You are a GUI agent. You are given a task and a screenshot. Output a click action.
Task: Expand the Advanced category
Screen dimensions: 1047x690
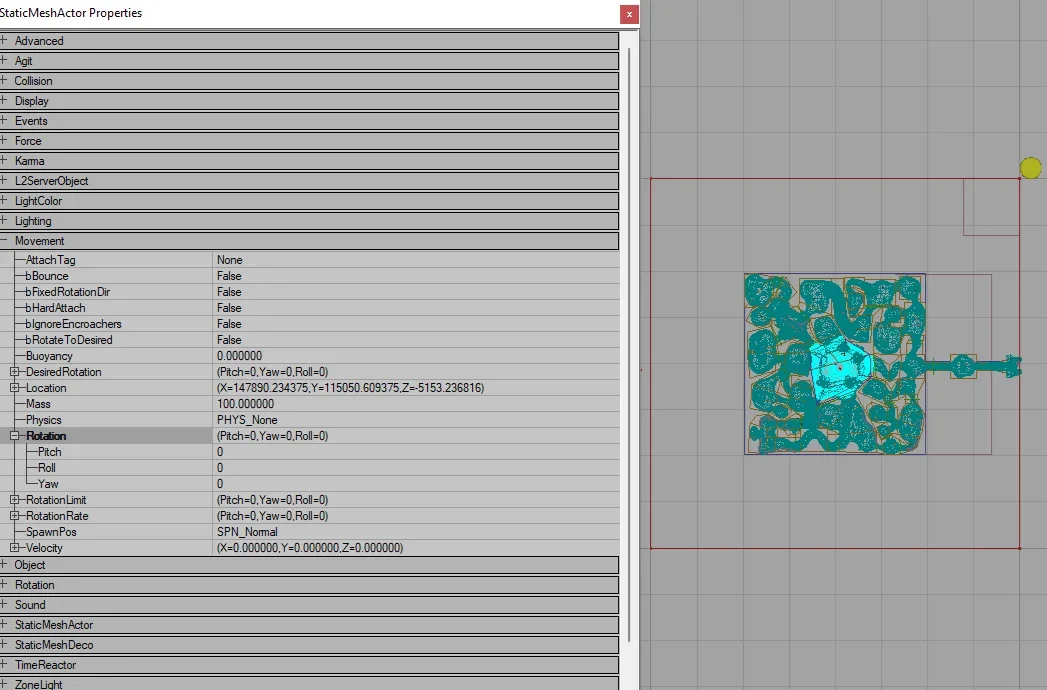(4, 40)
